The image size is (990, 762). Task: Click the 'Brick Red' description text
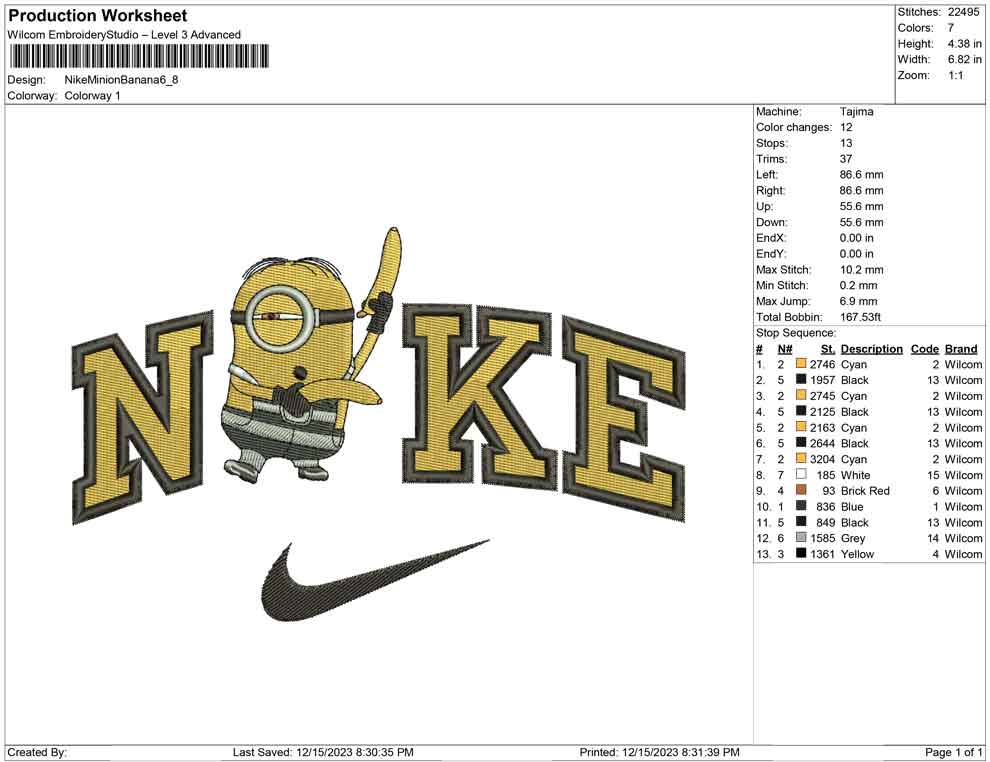coord(865,491)
